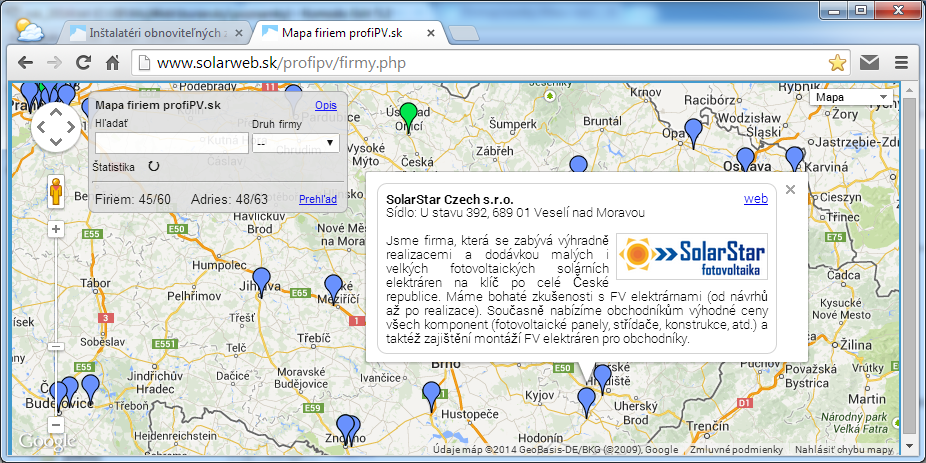Open the Druh firmy dropdown

coord(295,142)
